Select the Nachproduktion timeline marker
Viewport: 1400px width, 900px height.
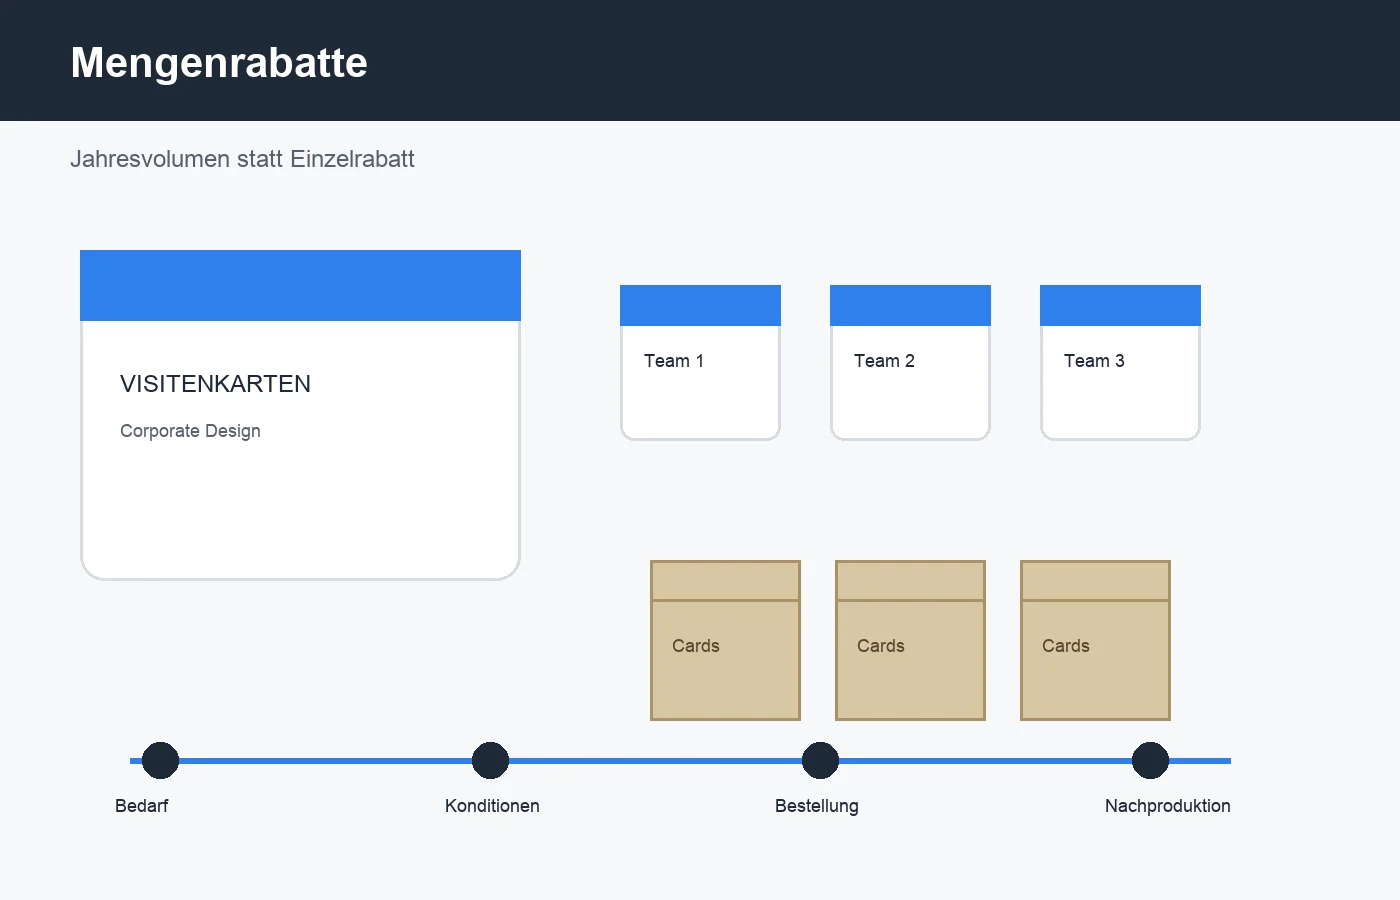1150,760
